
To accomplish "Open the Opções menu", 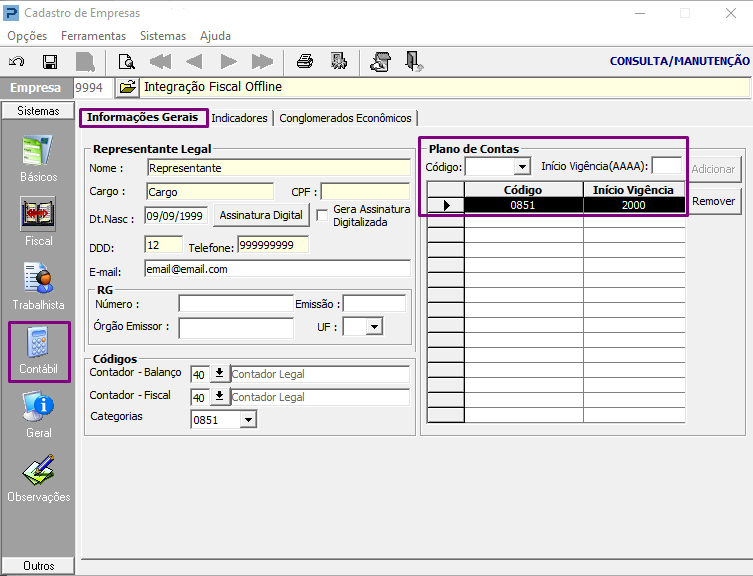I will (27, 36).
